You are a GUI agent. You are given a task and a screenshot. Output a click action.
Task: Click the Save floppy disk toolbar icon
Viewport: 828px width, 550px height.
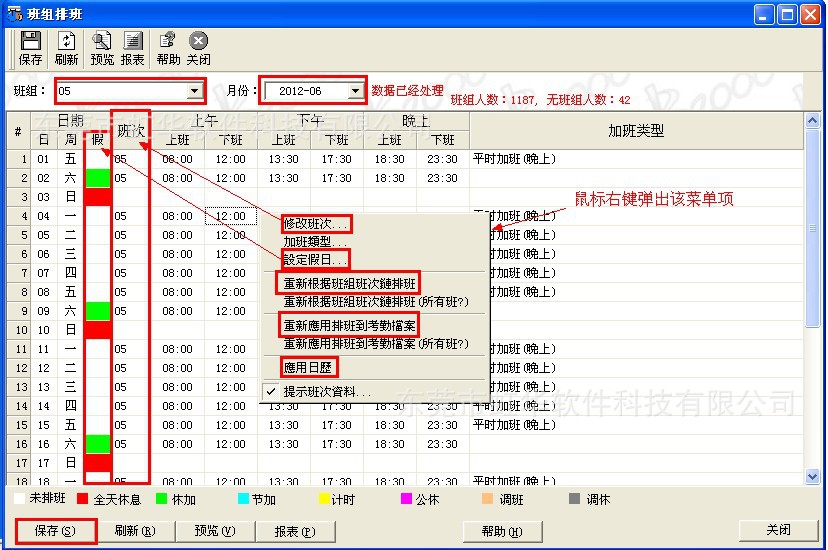point(30,41)
